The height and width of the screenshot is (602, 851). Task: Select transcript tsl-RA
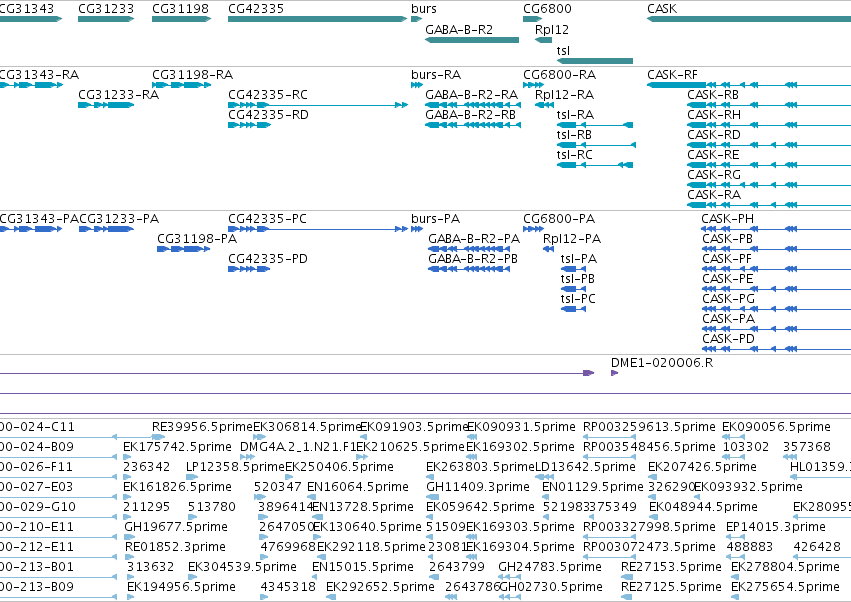[x=595, y=125]
